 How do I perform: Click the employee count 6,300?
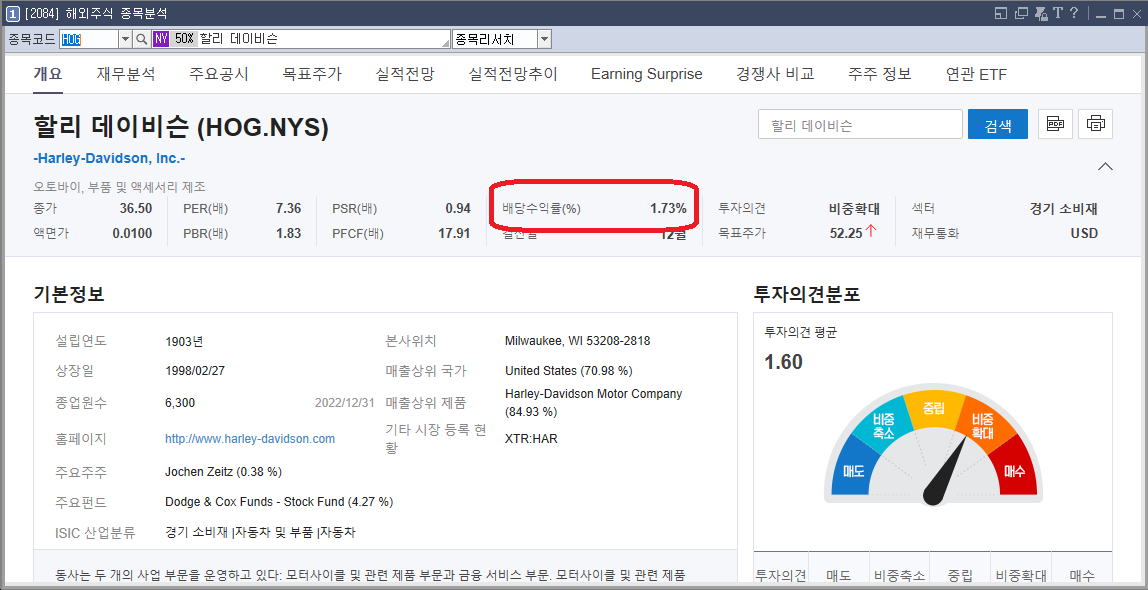[x=180, y=403]
